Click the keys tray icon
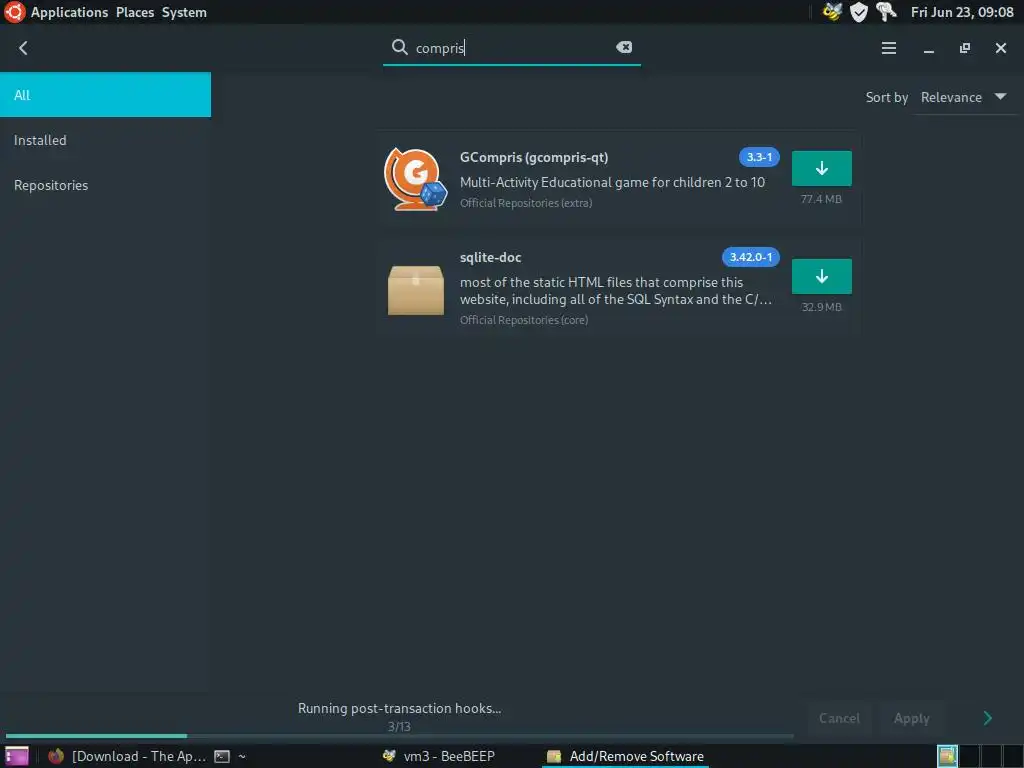Screen dimensions: 1024x768 pyautogui.click(x=886, y=12)
